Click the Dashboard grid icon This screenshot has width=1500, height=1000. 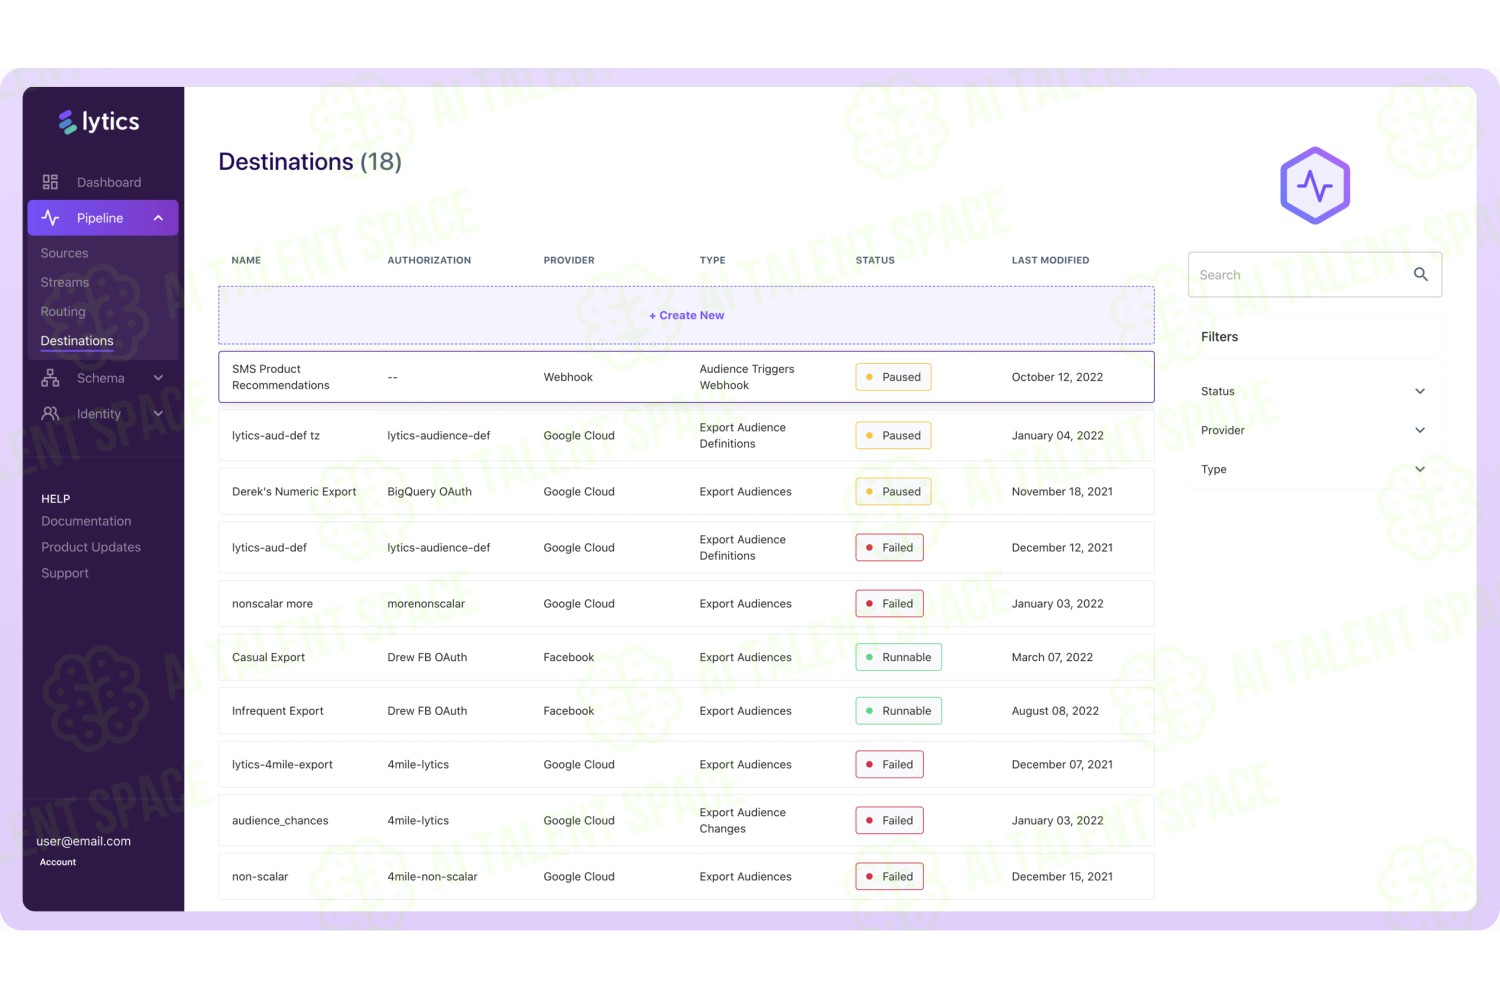pyautogui.click(x=50, y=182)
